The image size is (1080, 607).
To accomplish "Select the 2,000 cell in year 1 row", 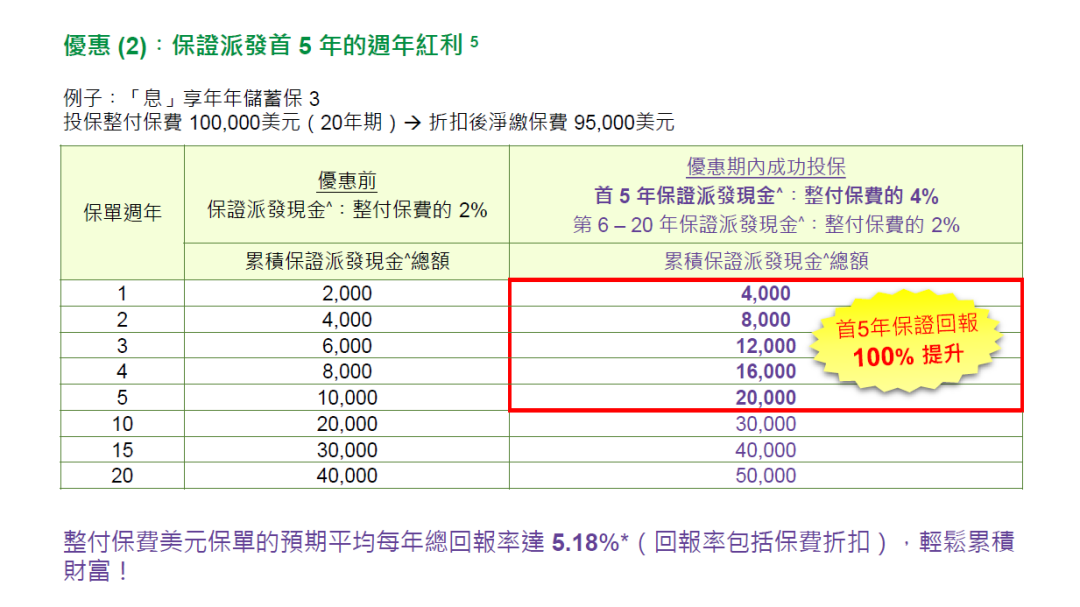I will [x=347, y=294].
